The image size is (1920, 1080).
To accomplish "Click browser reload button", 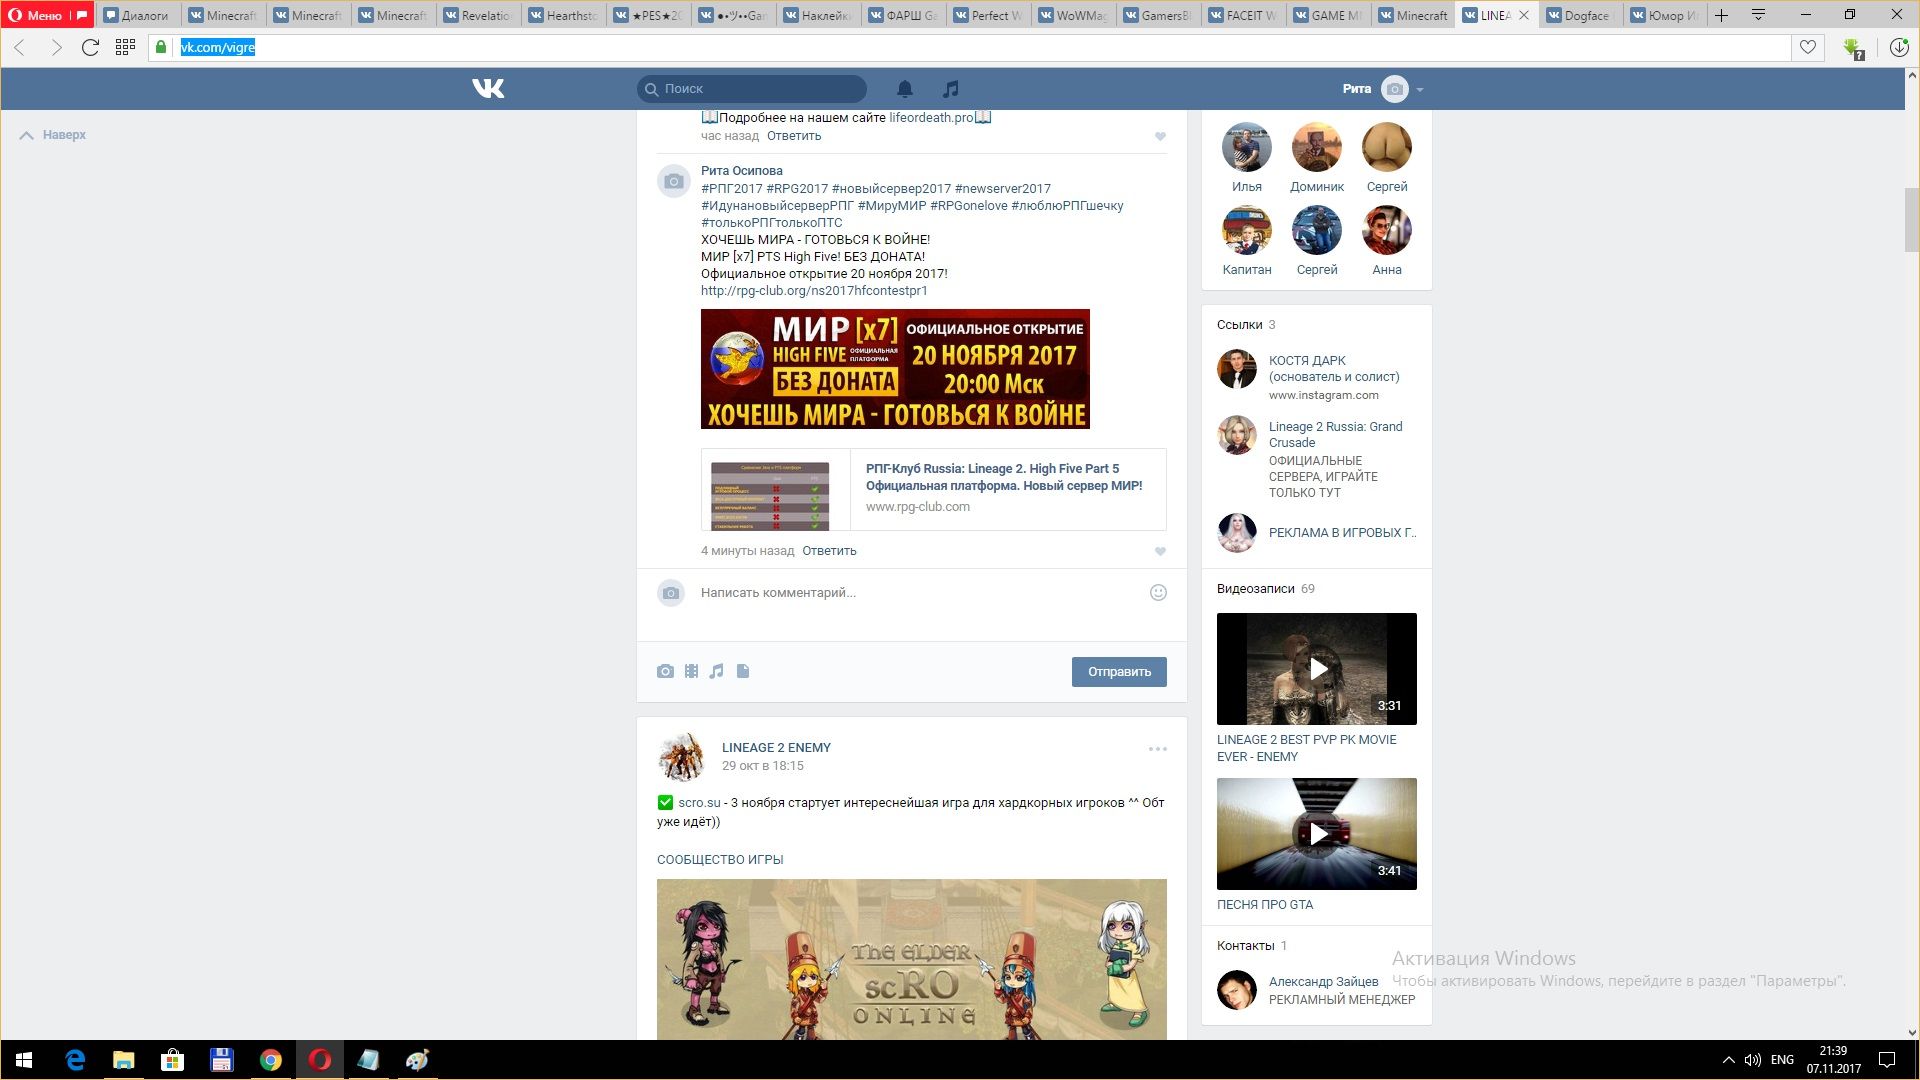I will pyautogui.click(x=90, y=47).
